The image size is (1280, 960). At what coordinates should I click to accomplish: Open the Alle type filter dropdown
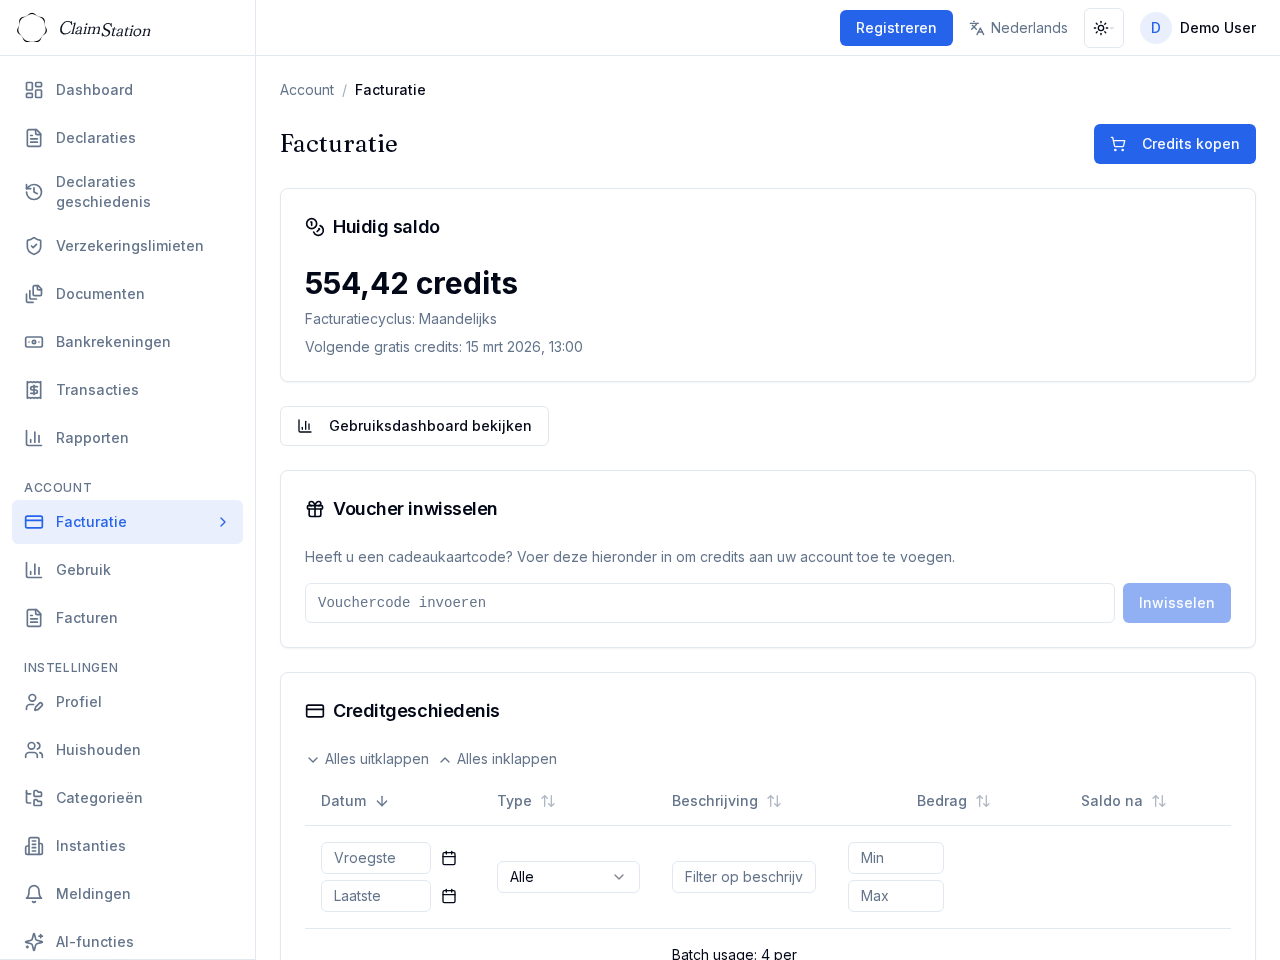pyautogui.click(x=568, y=877)
